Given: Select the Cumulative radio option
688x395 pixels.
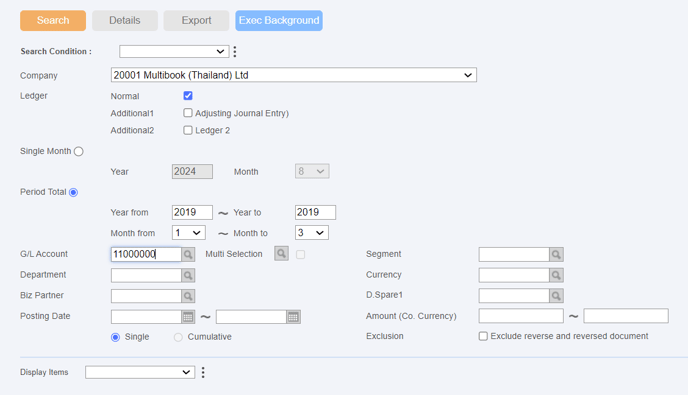Looking at the screenshot, I should click(x=178, y=337).
